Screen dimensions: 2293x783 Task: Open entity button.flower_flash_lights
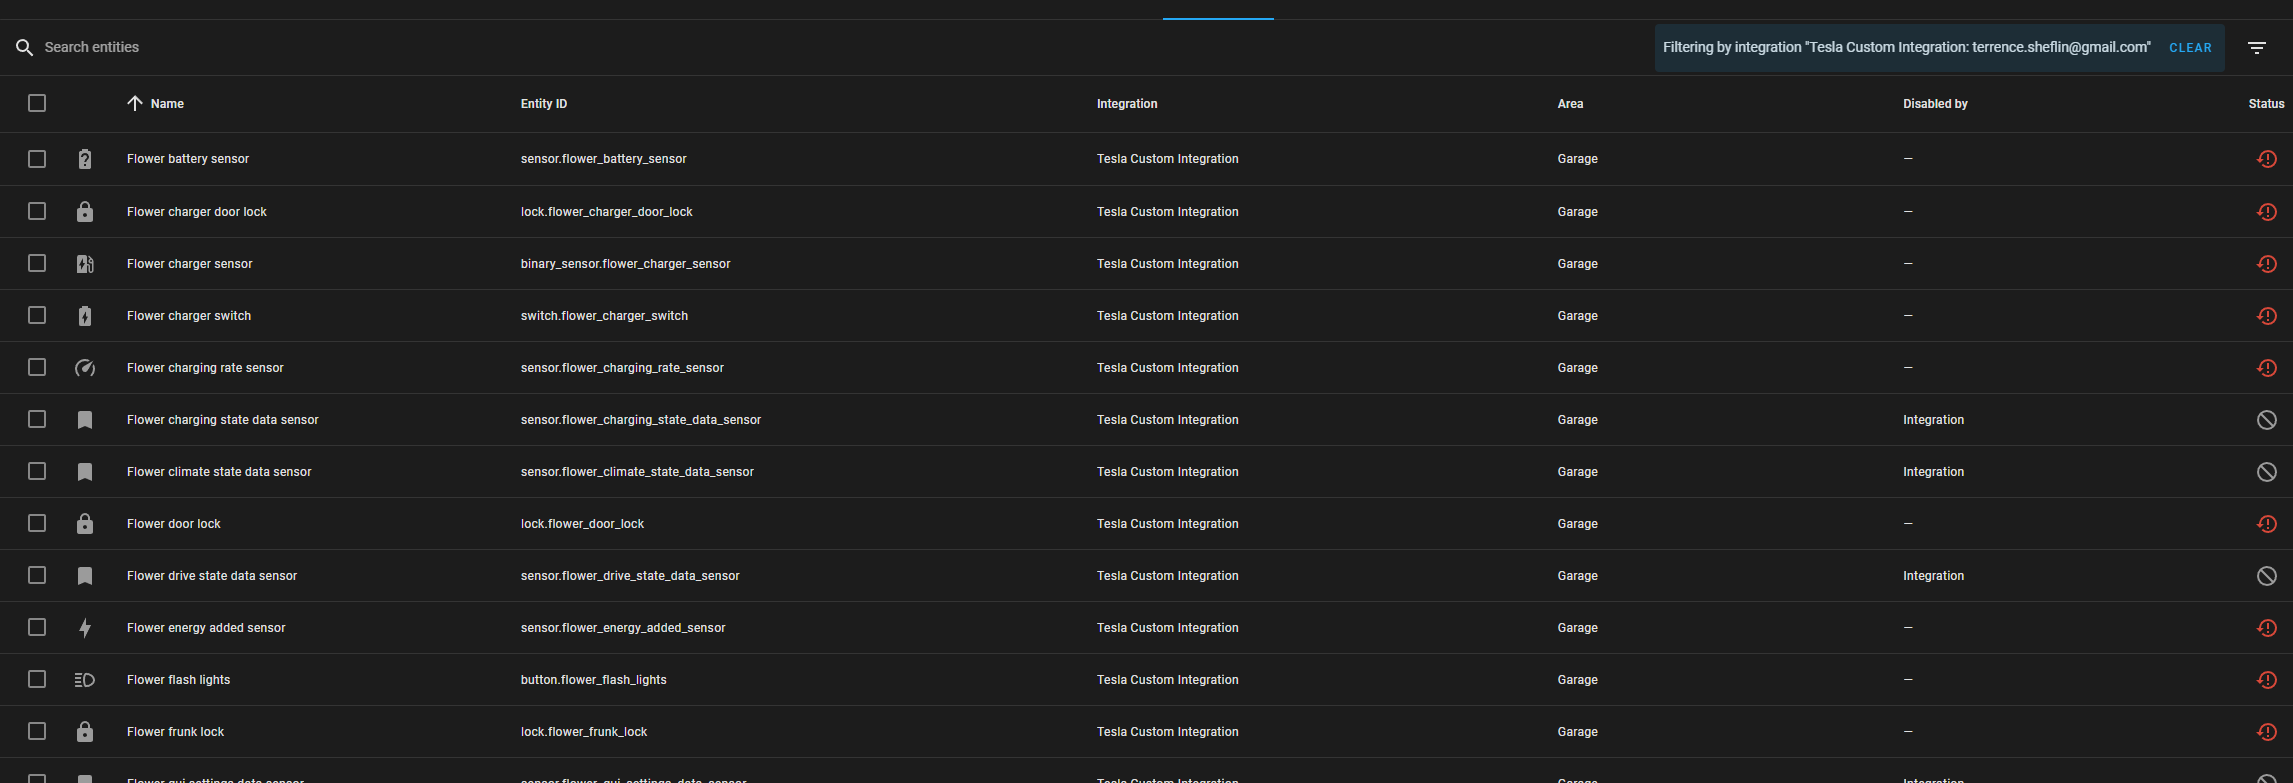[x=593, y=680]
